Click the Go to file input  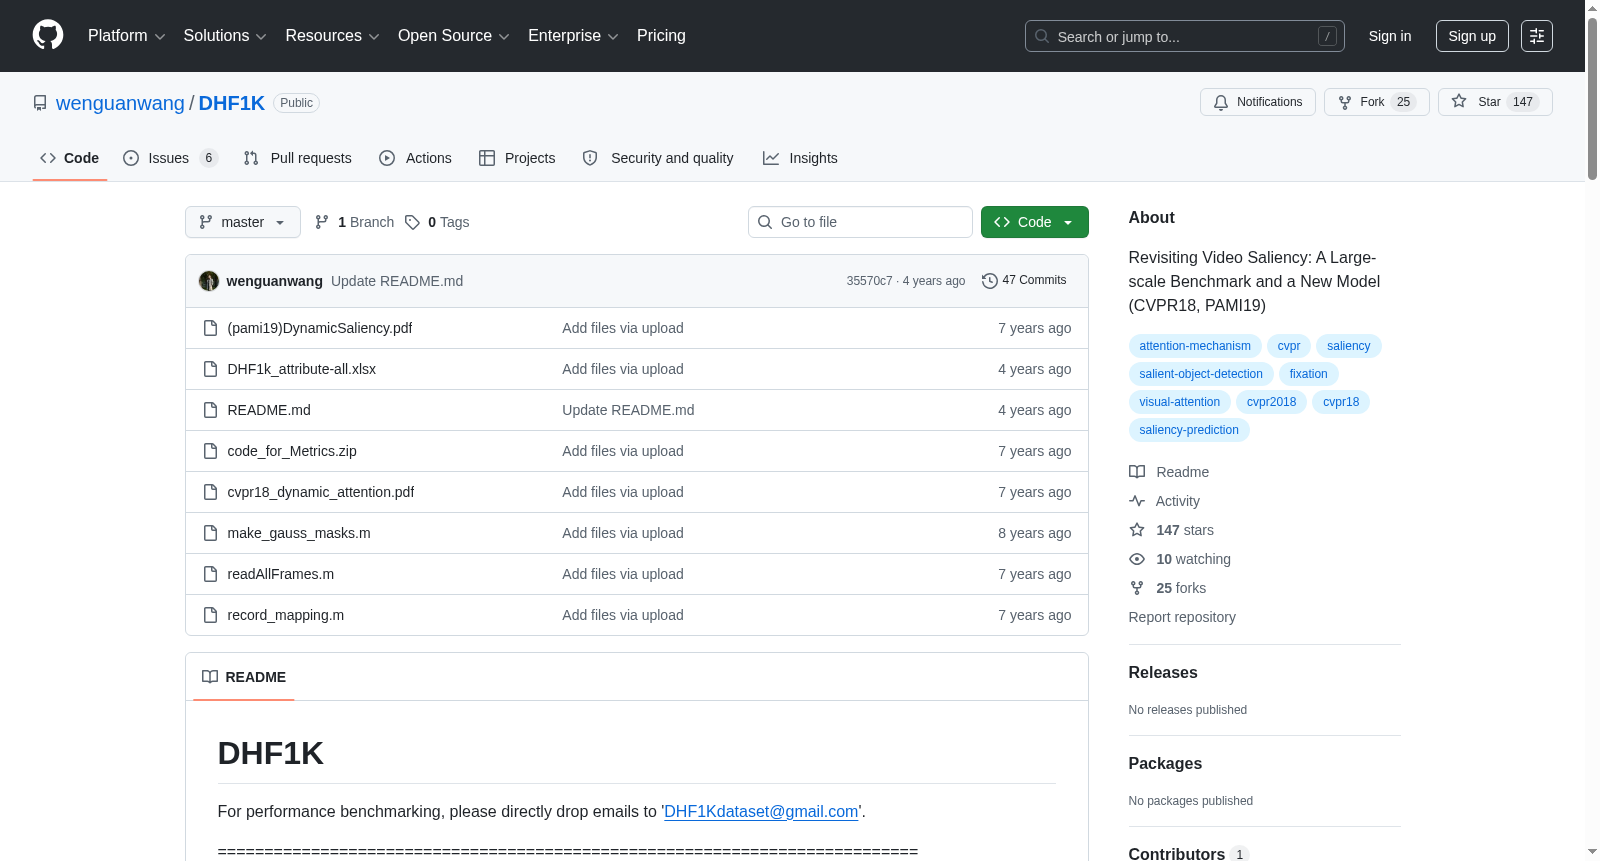[860, 222]
